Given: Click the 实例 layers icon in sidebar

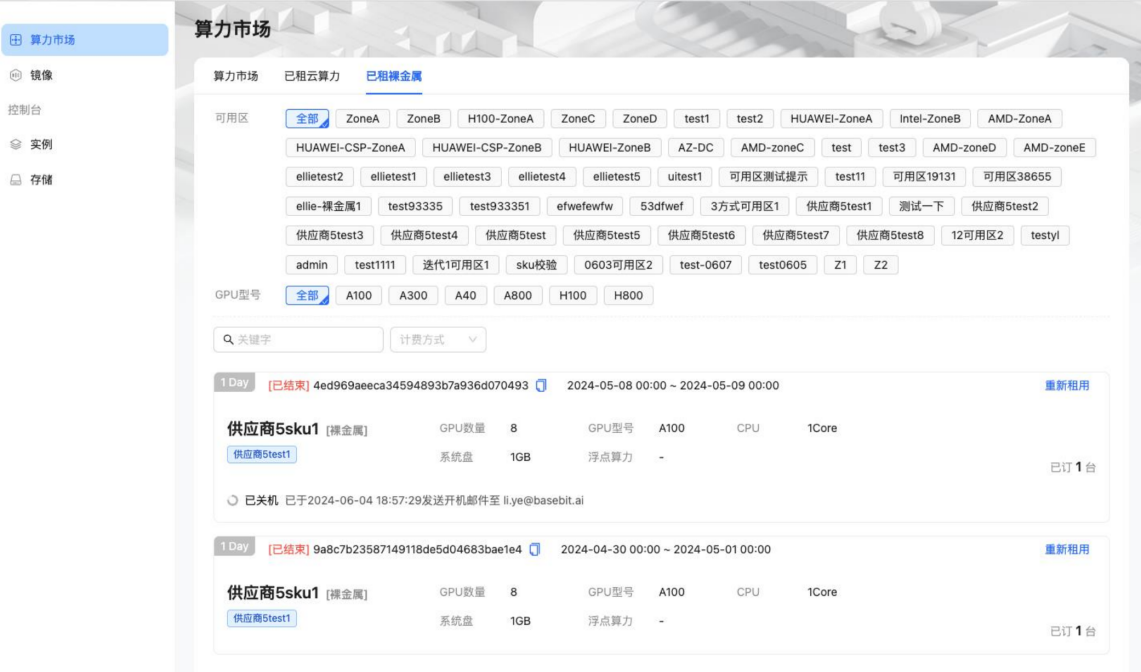Looking at the screenshot, I should [x=15, y=145].
